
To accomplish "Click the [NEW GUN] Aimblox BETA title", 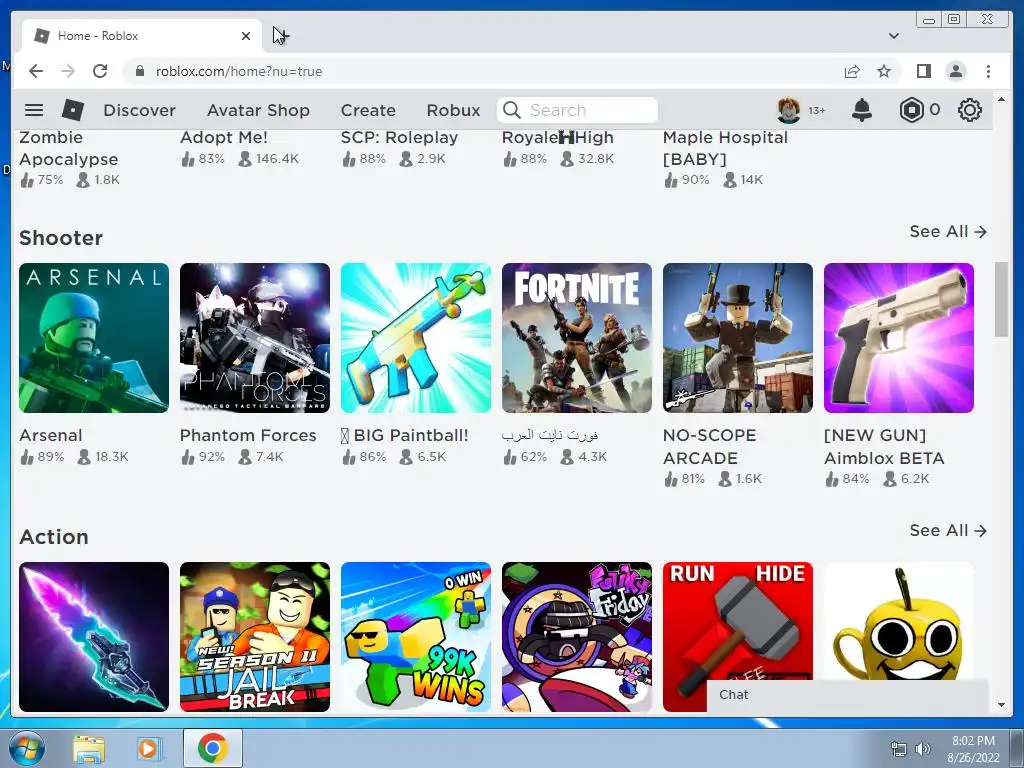I will coord(884,447).
